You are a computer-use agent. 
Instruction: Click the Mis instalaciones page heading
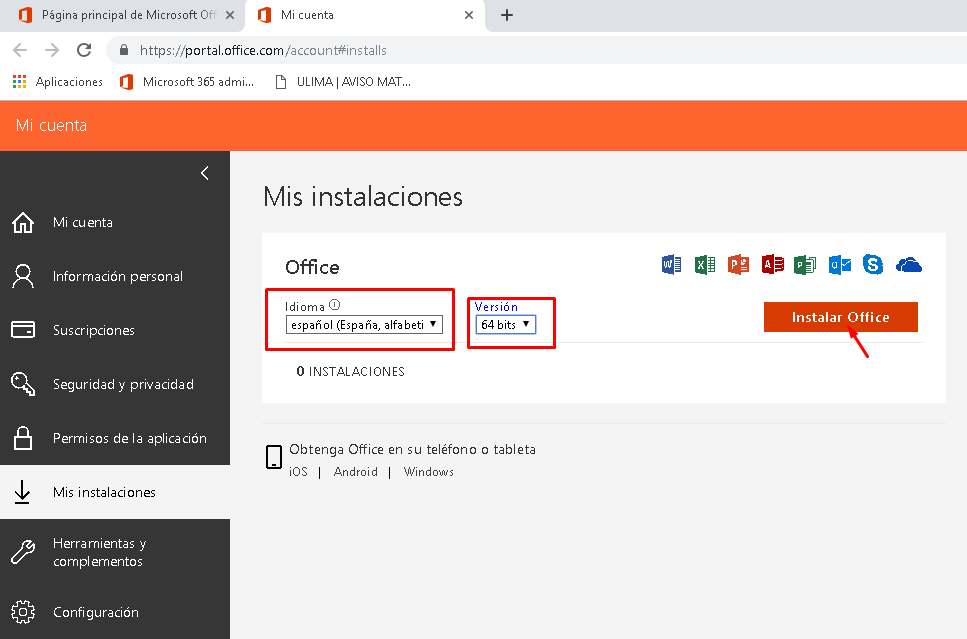(363, 197)
